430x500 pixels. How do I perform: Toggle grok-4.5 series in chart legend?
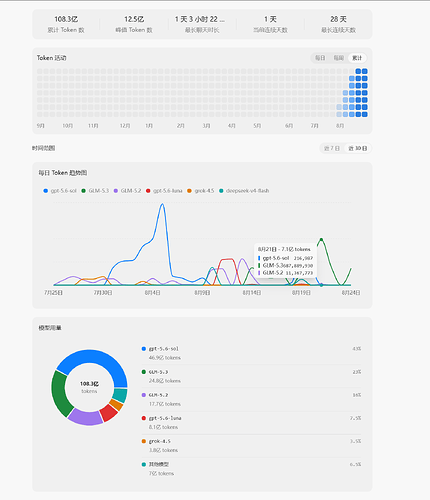tap(201, 191)
